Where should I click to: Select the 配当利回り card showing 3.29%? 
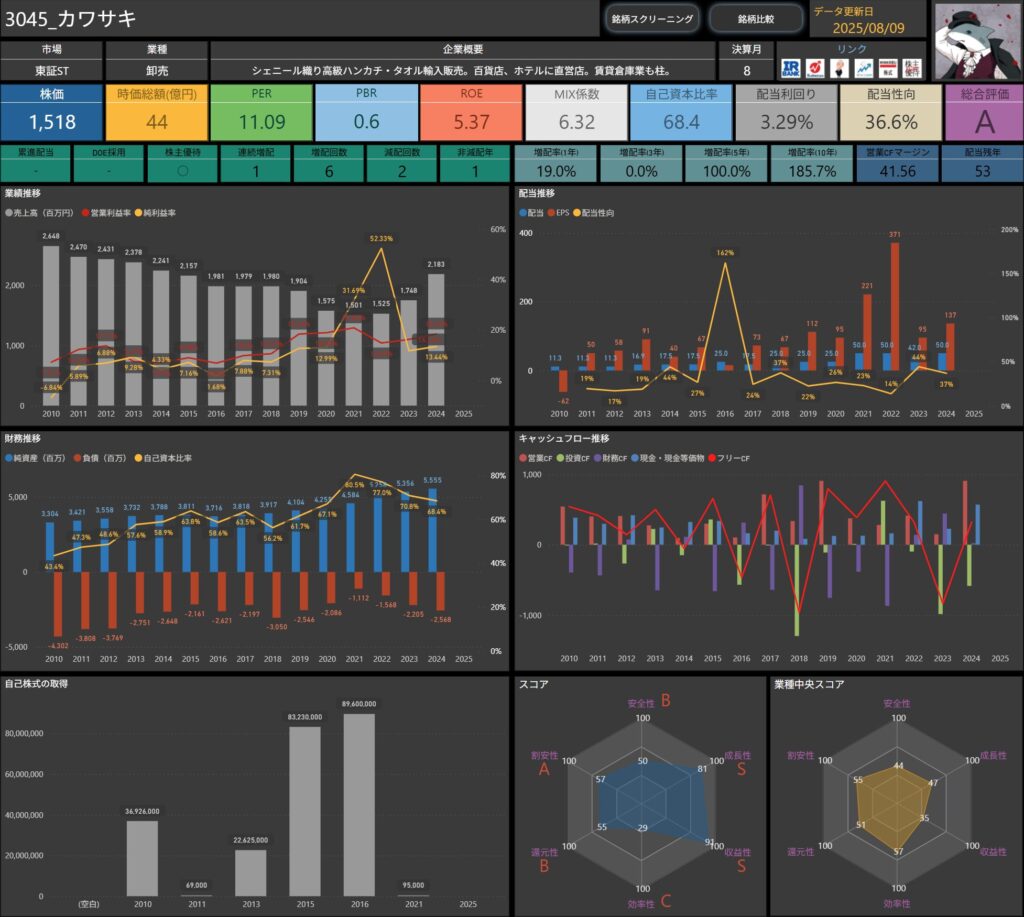[x=786, y=112]
